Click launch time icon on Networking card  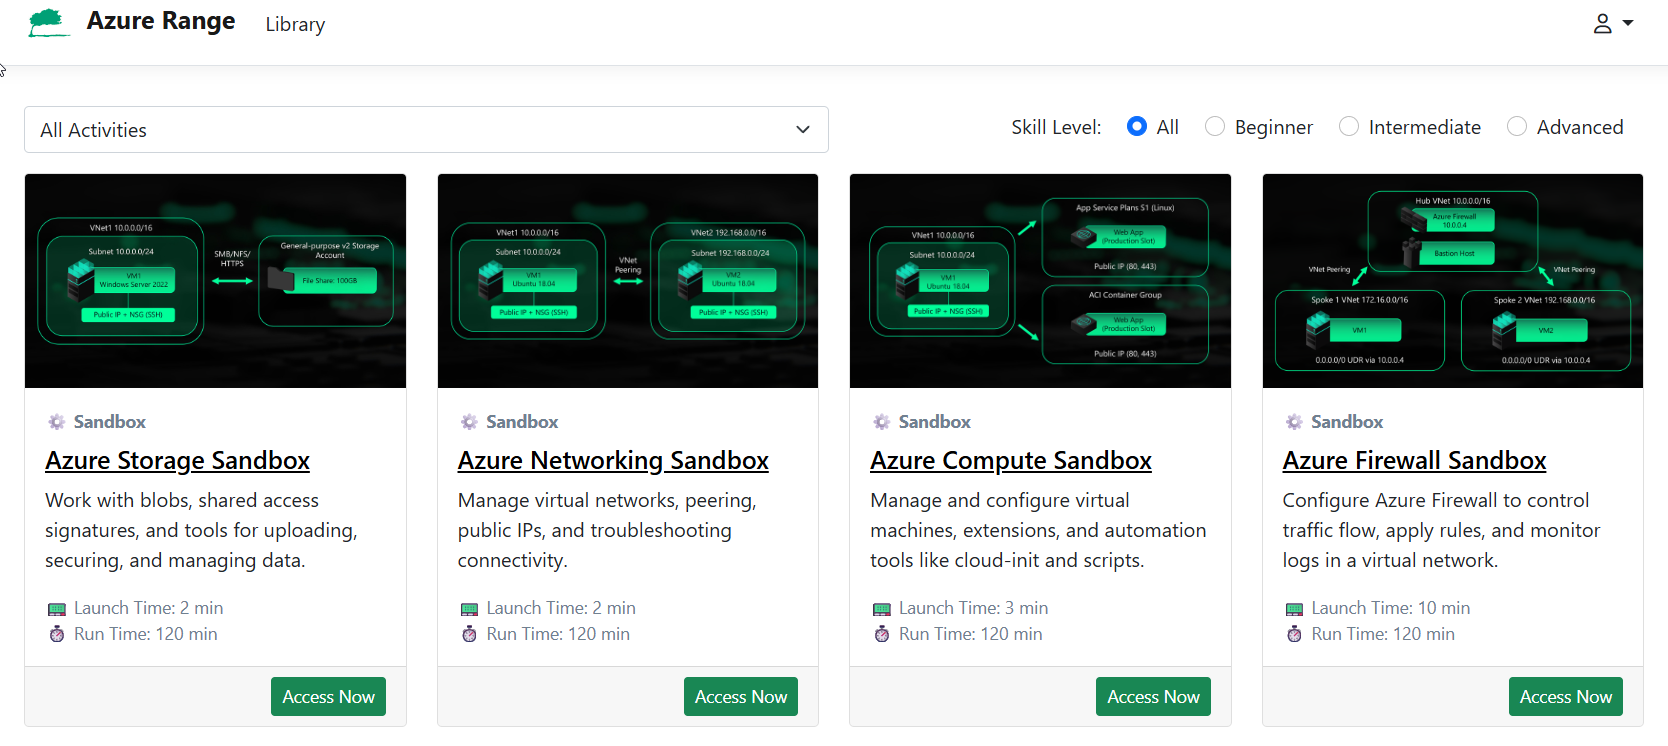tap(469, 609)
